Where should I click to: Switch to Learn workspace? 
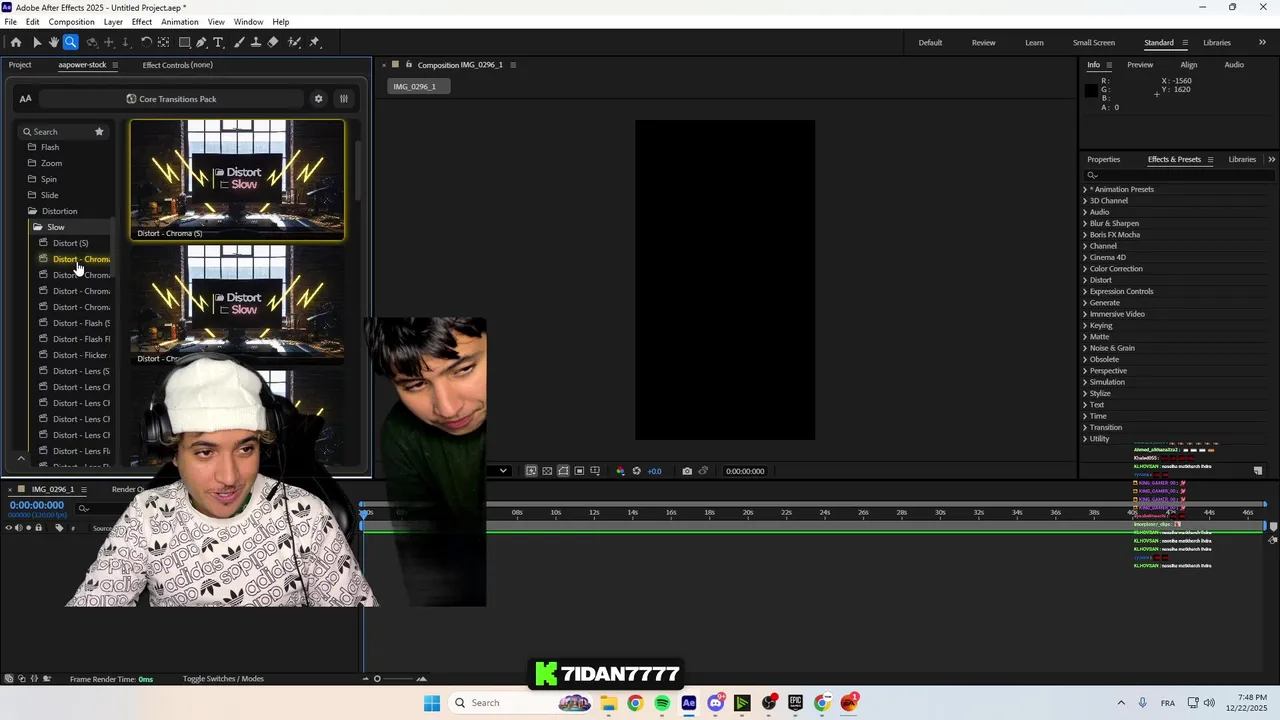pyautogui.click(x=1034, y=42)
